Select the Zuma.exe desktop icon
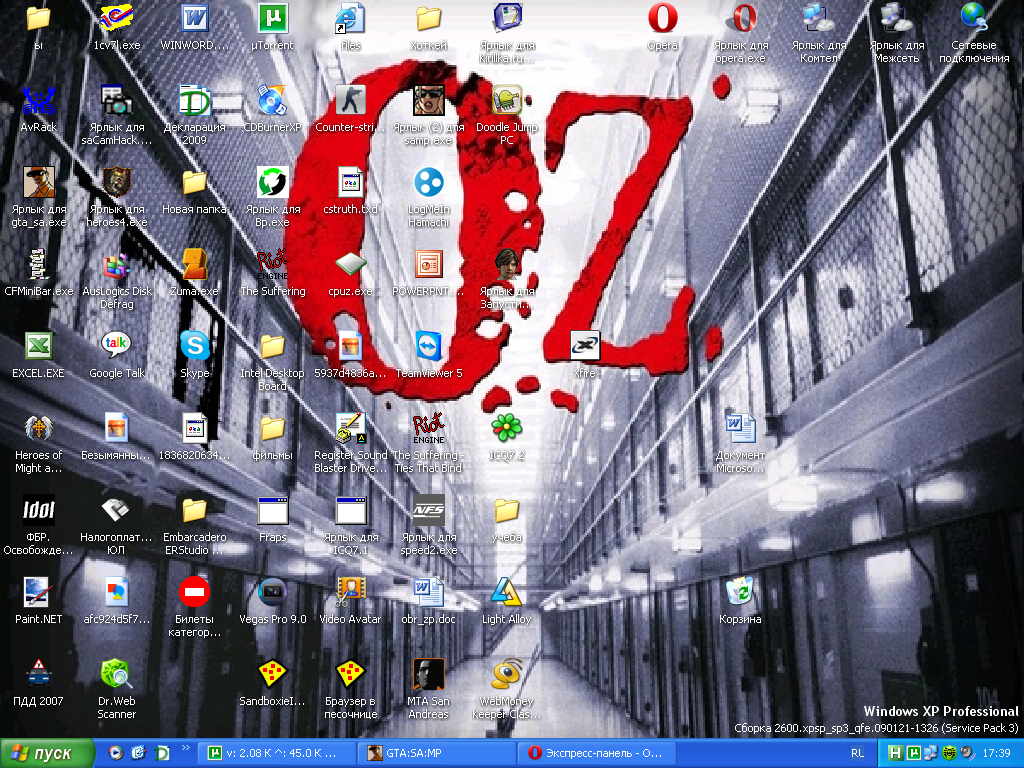Image resolution: width=1024 pixels, height=768 pixels. (x=195, y=272)
